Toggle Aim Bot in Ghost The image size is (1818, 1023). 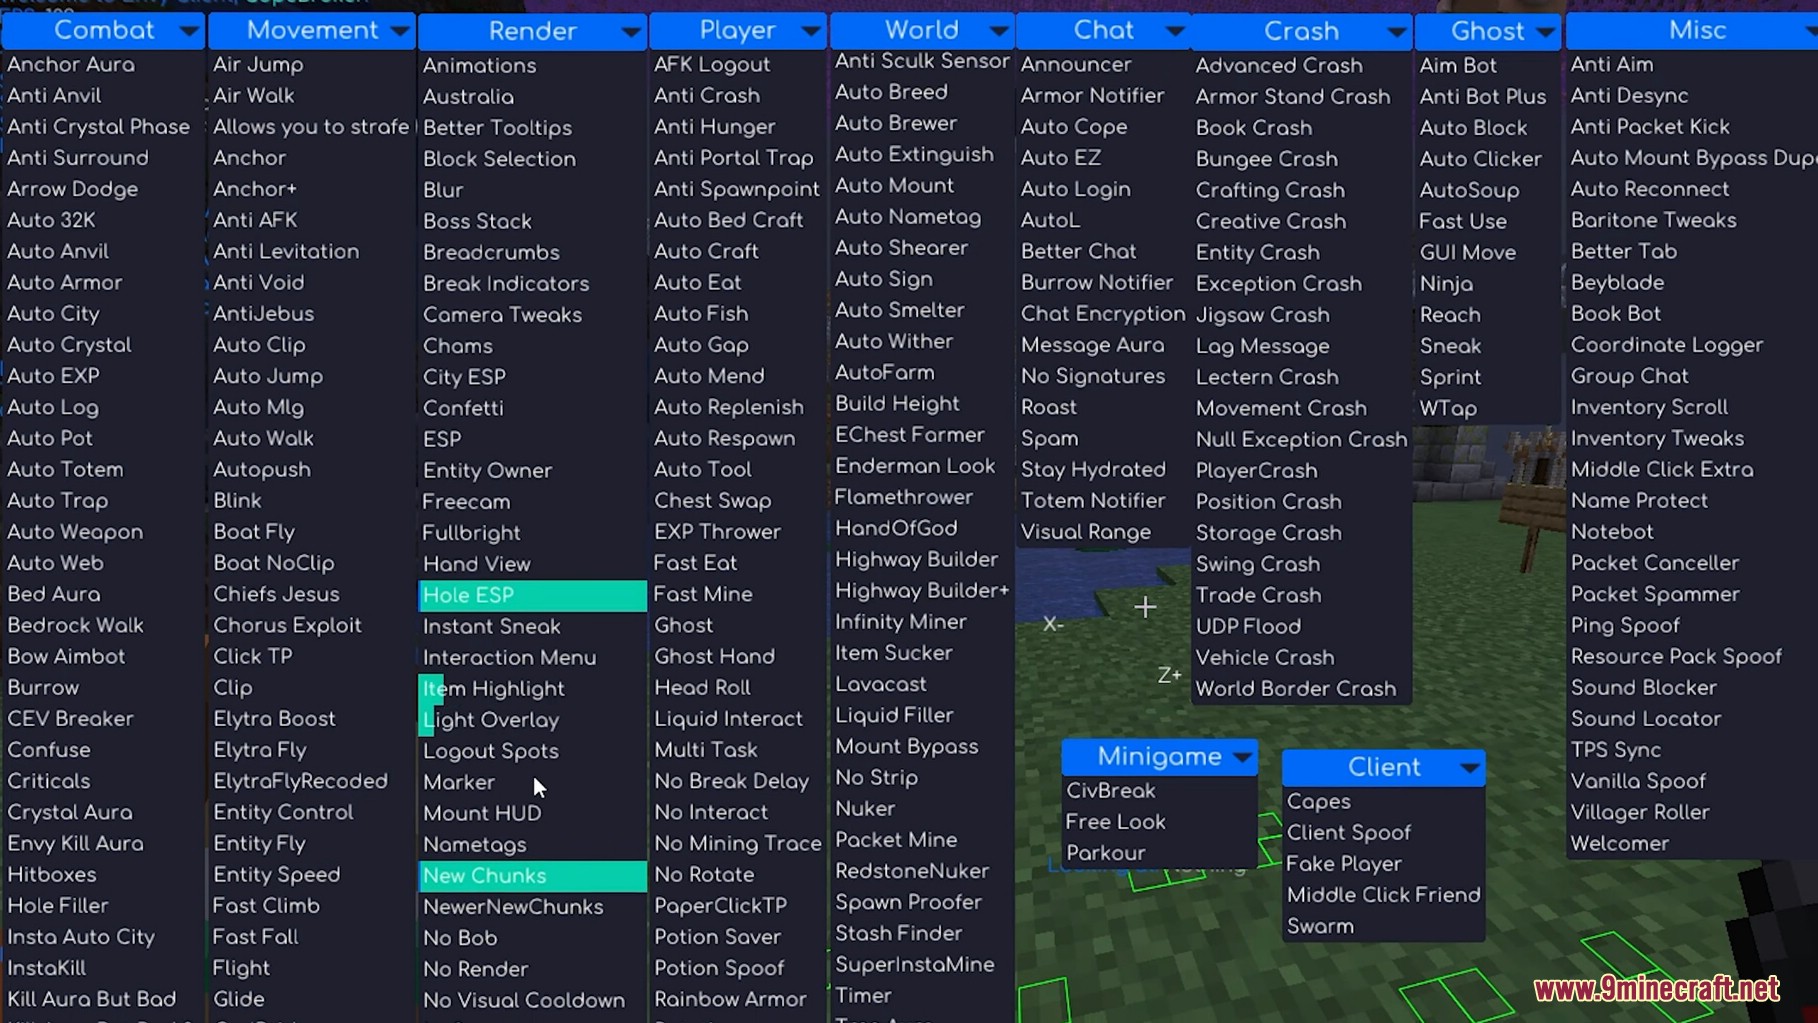tap(1488, 65)
